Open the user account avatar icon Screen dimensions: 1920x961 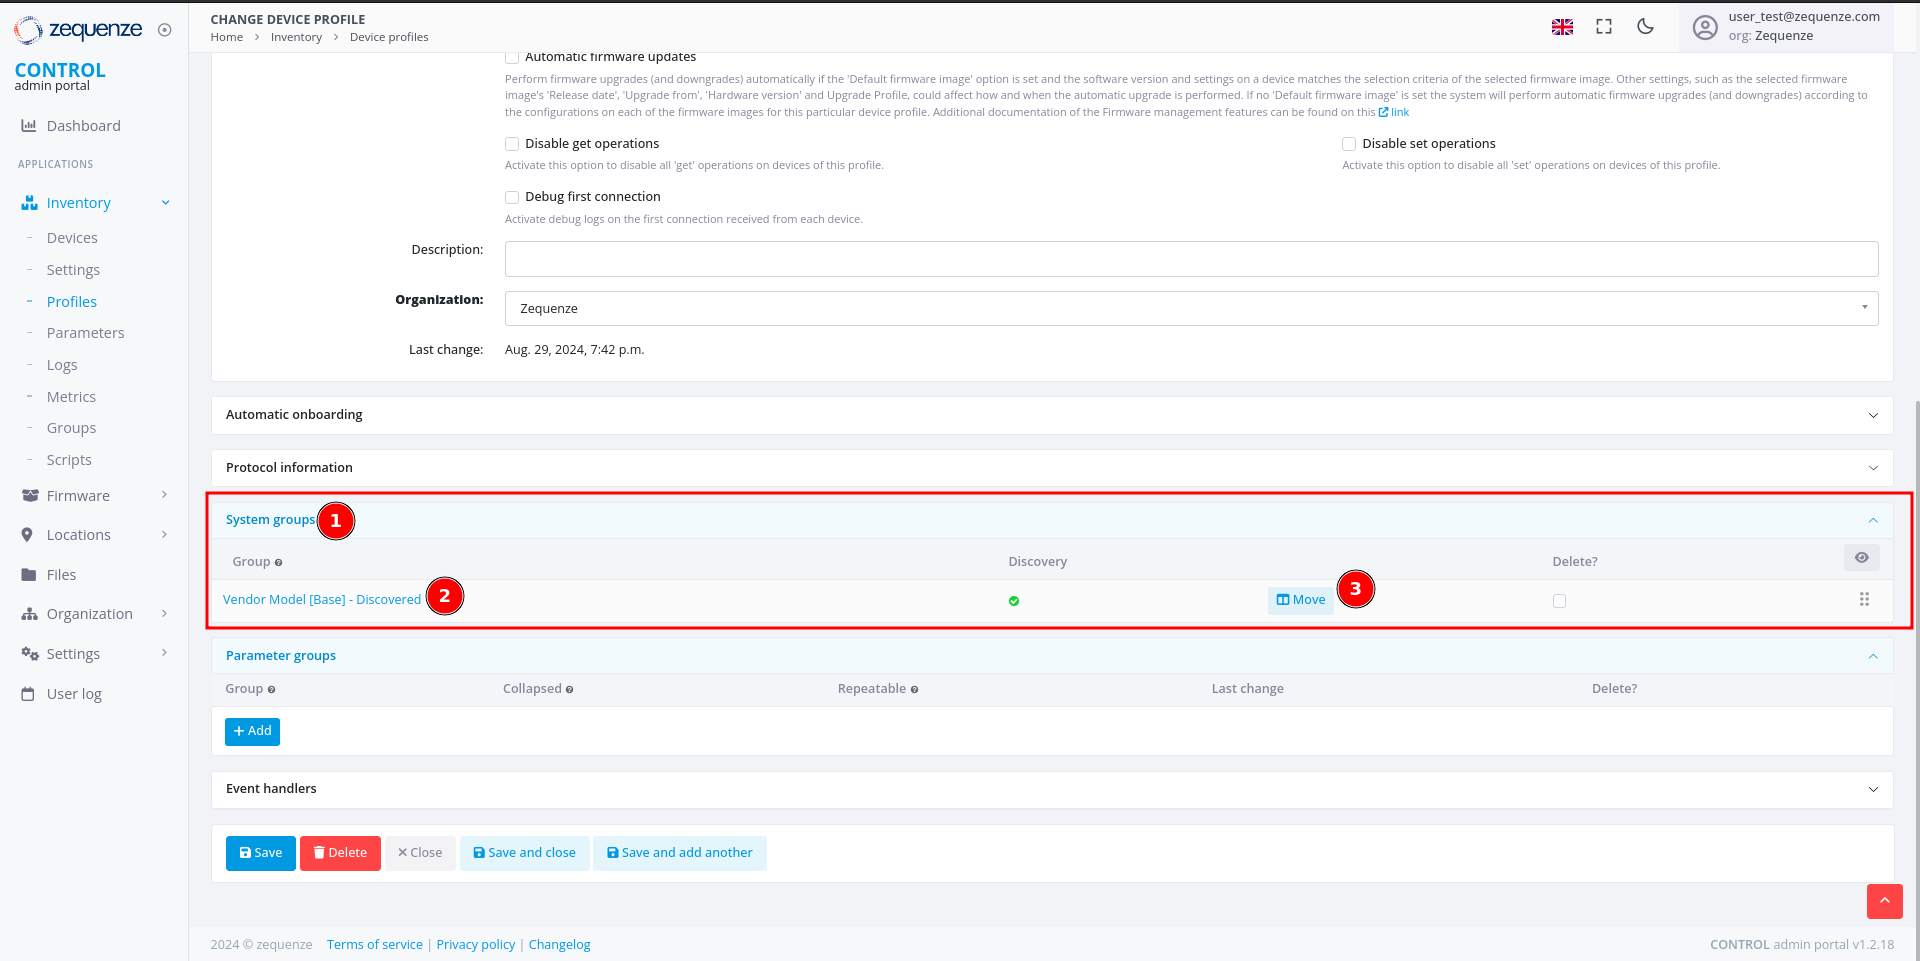pos(1705,27)
